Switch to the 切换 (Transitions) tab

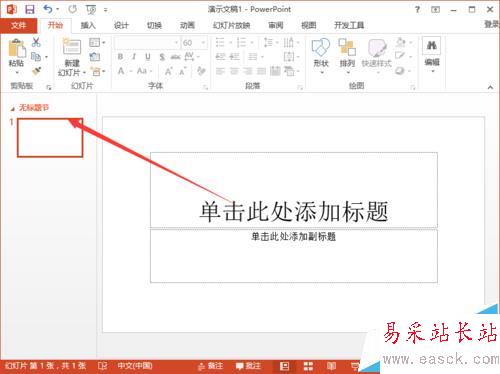tap(154, 25)
